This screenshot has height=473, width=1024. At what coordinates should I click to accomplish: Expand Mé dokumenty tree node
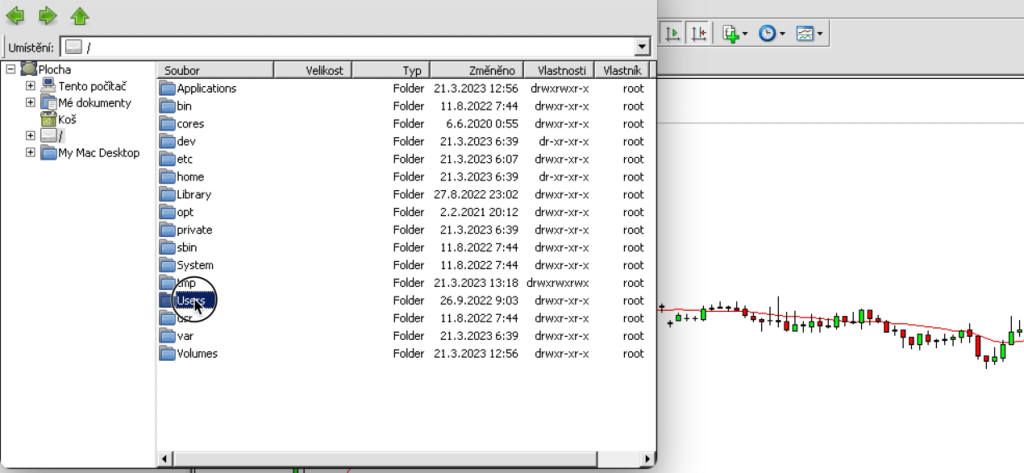pos(30,103)
